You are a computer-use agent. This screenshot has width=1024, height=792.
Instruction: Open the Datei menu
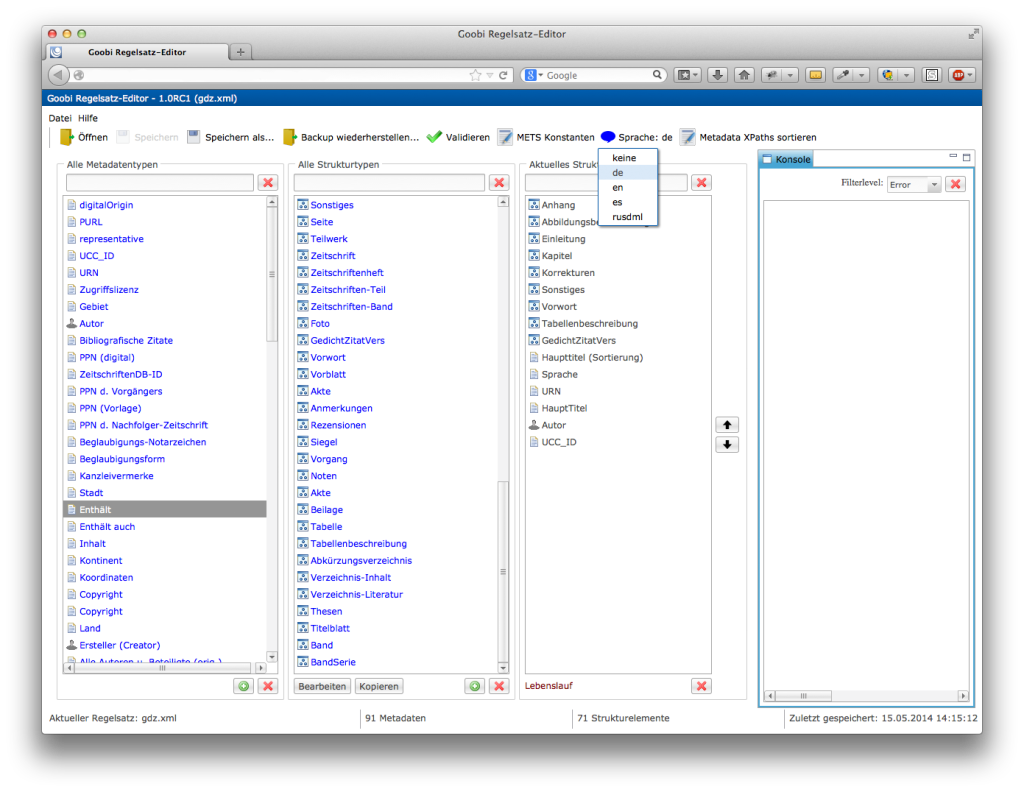click(x=60, y=118)
